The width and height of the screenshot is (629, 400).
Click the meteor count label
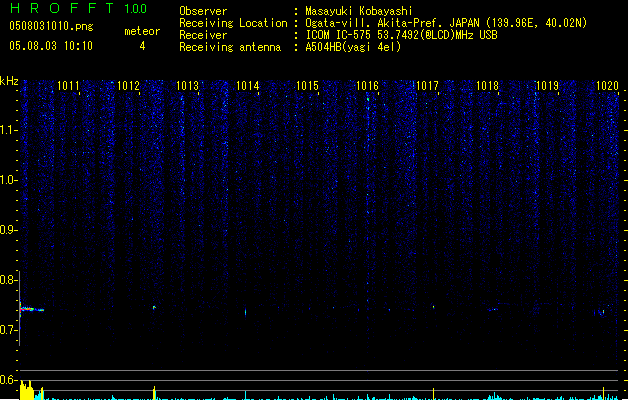[x=142, y=31]
